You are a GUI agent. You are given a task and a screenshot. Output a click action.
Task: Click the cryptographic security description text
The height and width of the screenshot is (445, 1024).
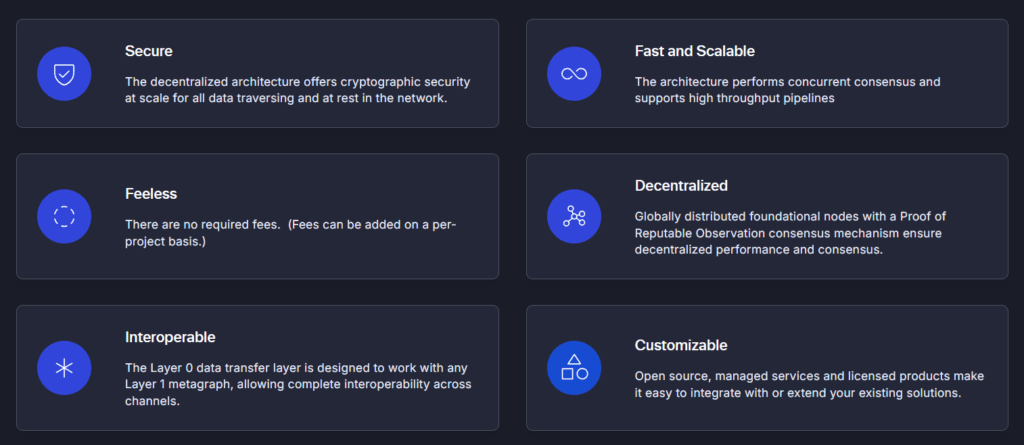coord(297,89)
